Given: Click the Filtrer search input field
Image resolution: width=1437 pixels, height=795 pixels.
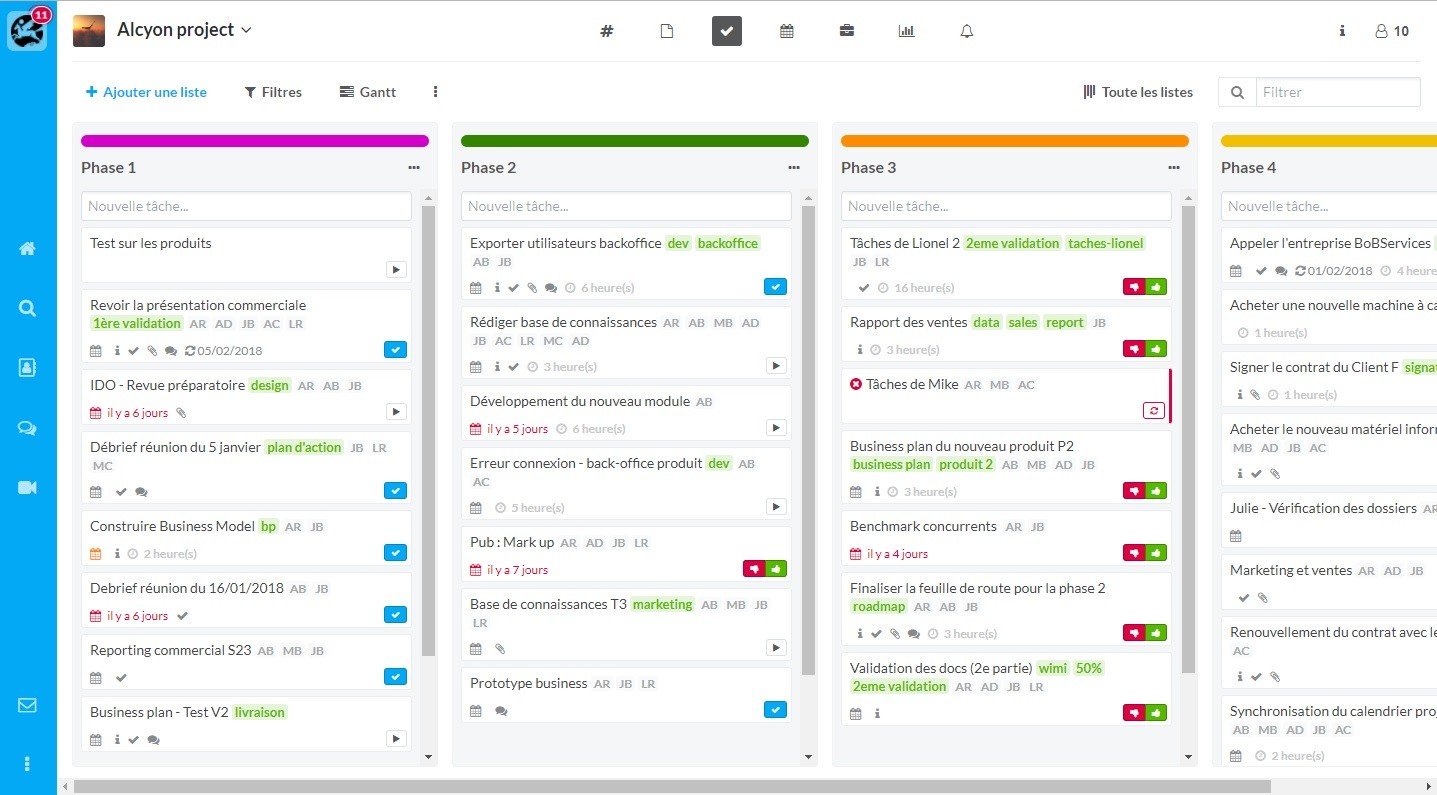Looking at the screenshot, I should [x=1337, y=92].
